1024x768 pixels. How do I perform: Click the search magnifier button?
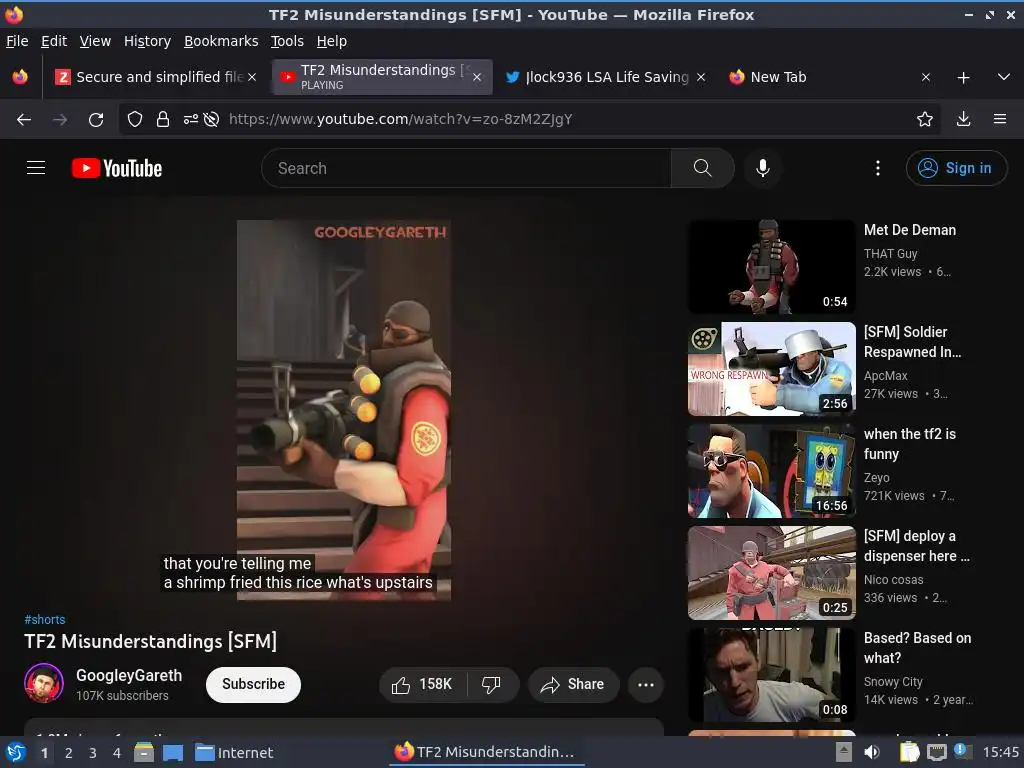[x=702, y=168]
